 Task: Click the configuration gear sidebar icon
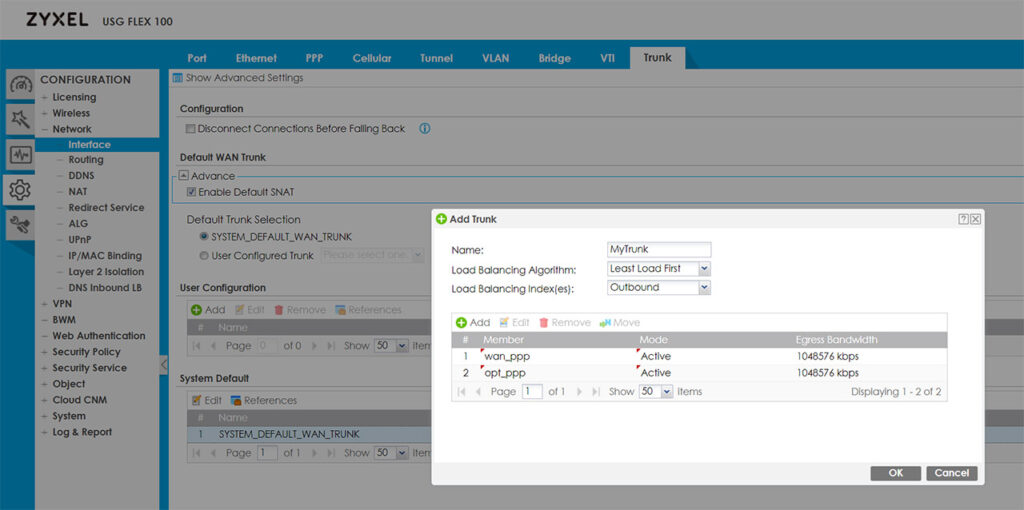20,190
